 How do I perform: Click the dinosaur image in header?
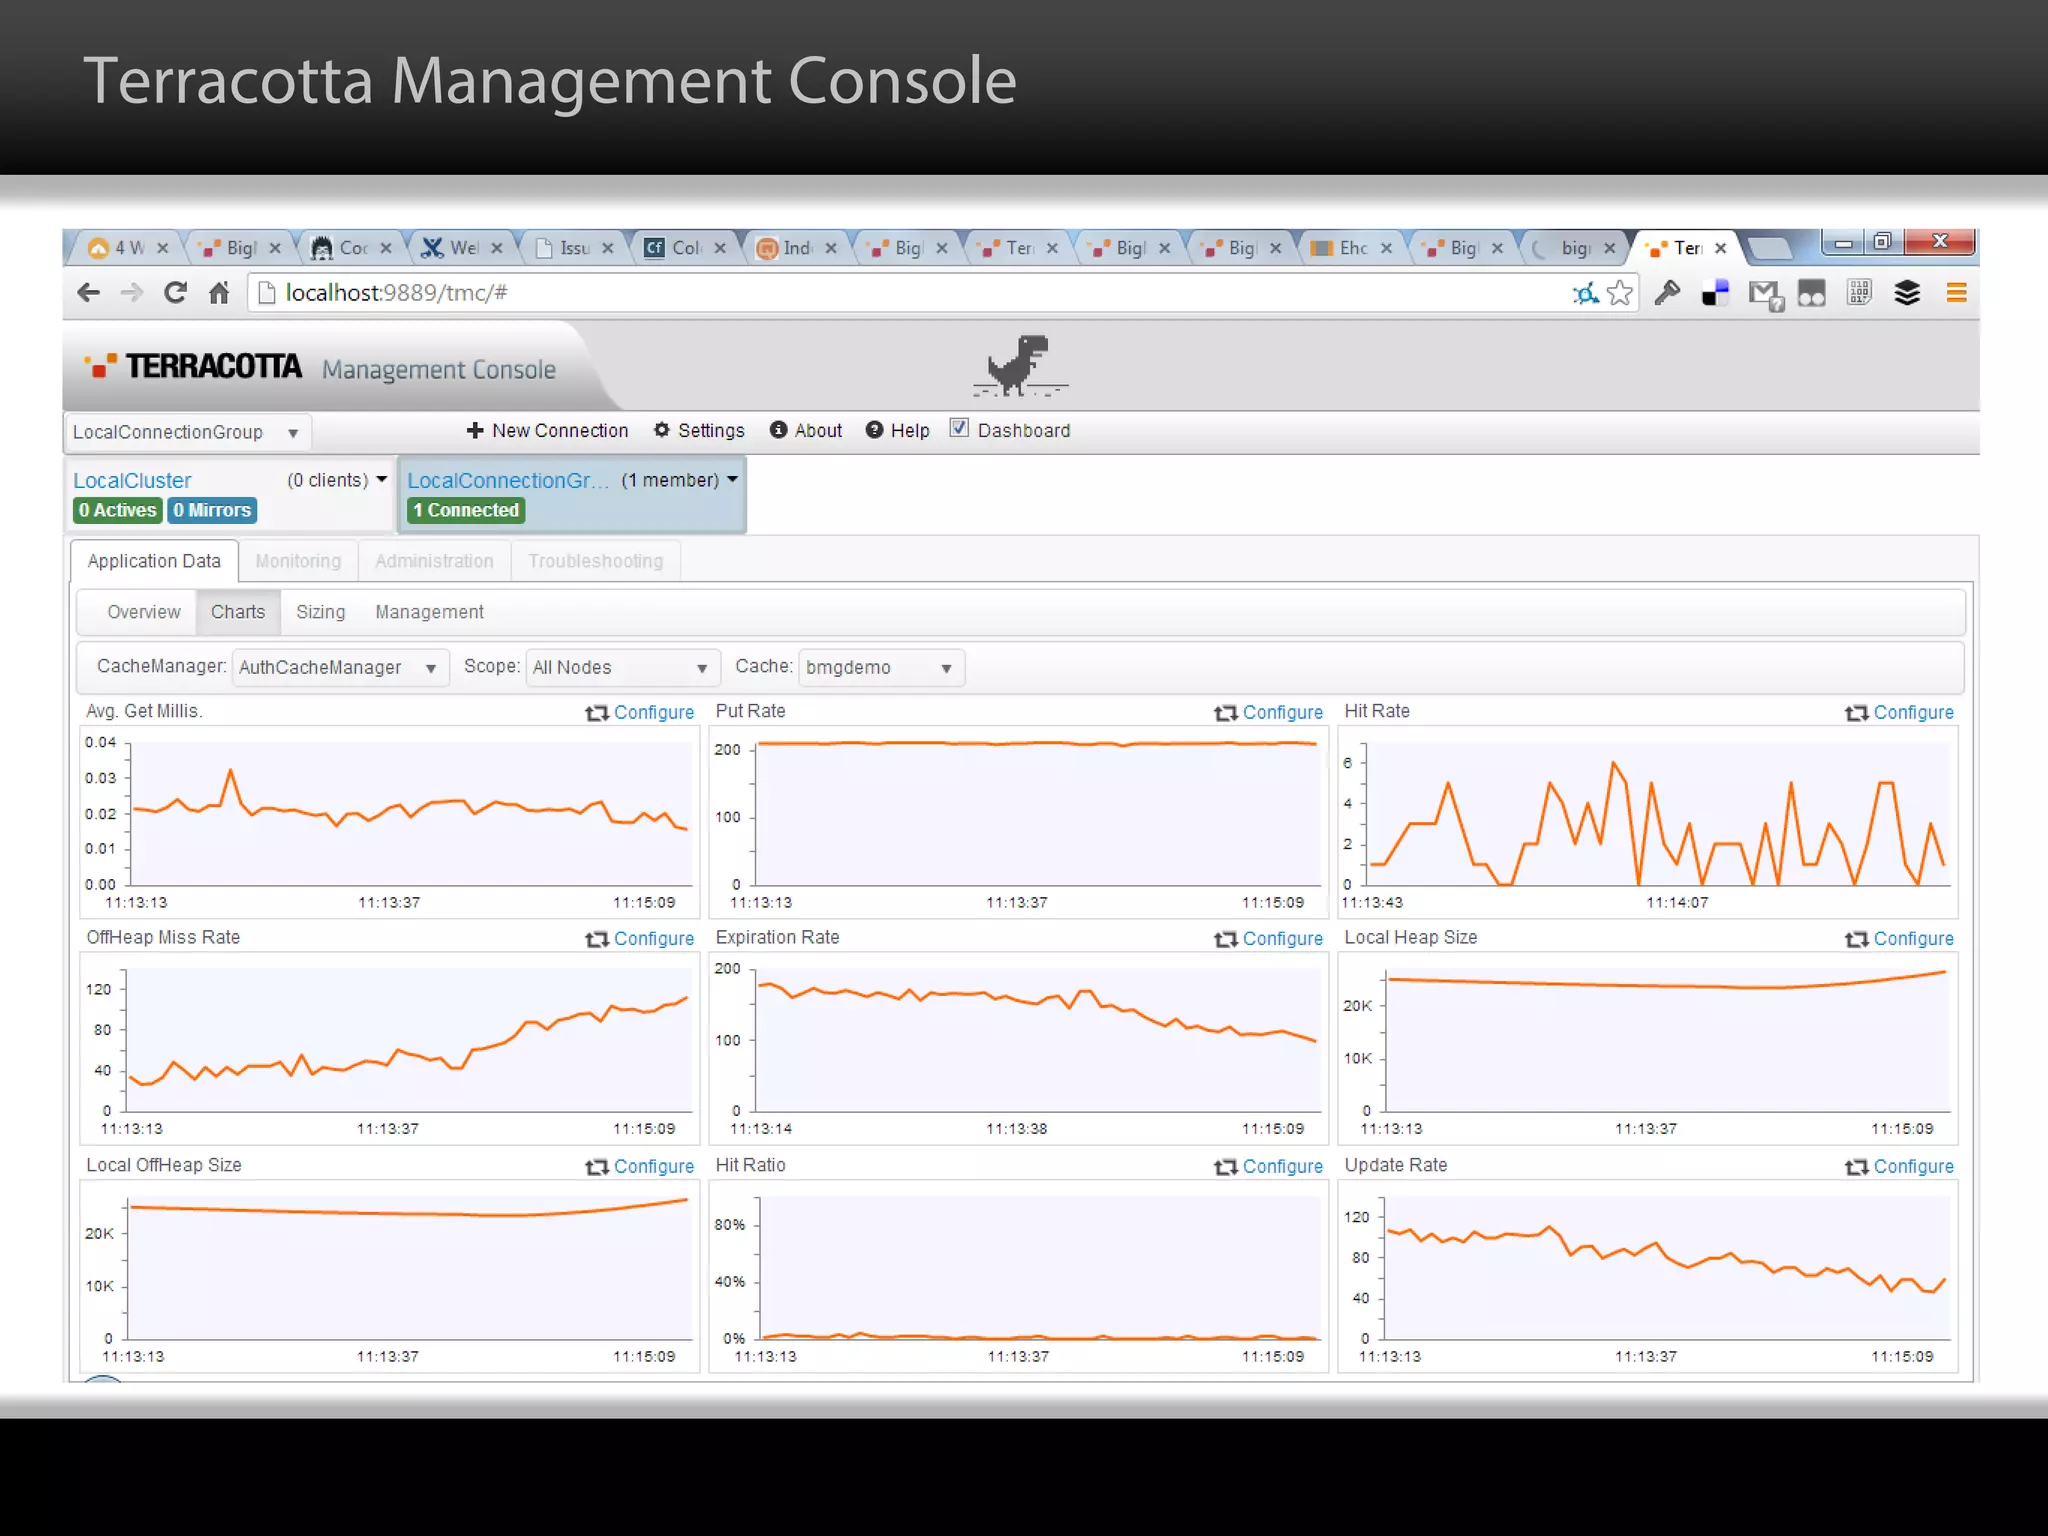tap(1020, 366)
